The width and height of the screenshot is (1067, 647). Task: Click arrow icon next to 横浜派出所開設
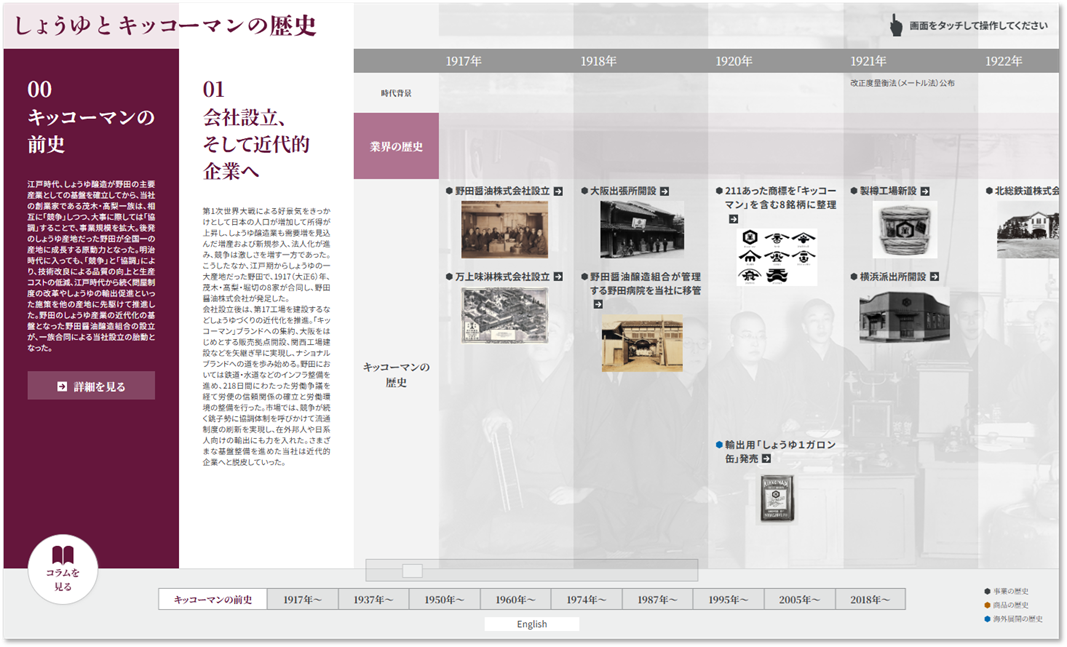934,277
